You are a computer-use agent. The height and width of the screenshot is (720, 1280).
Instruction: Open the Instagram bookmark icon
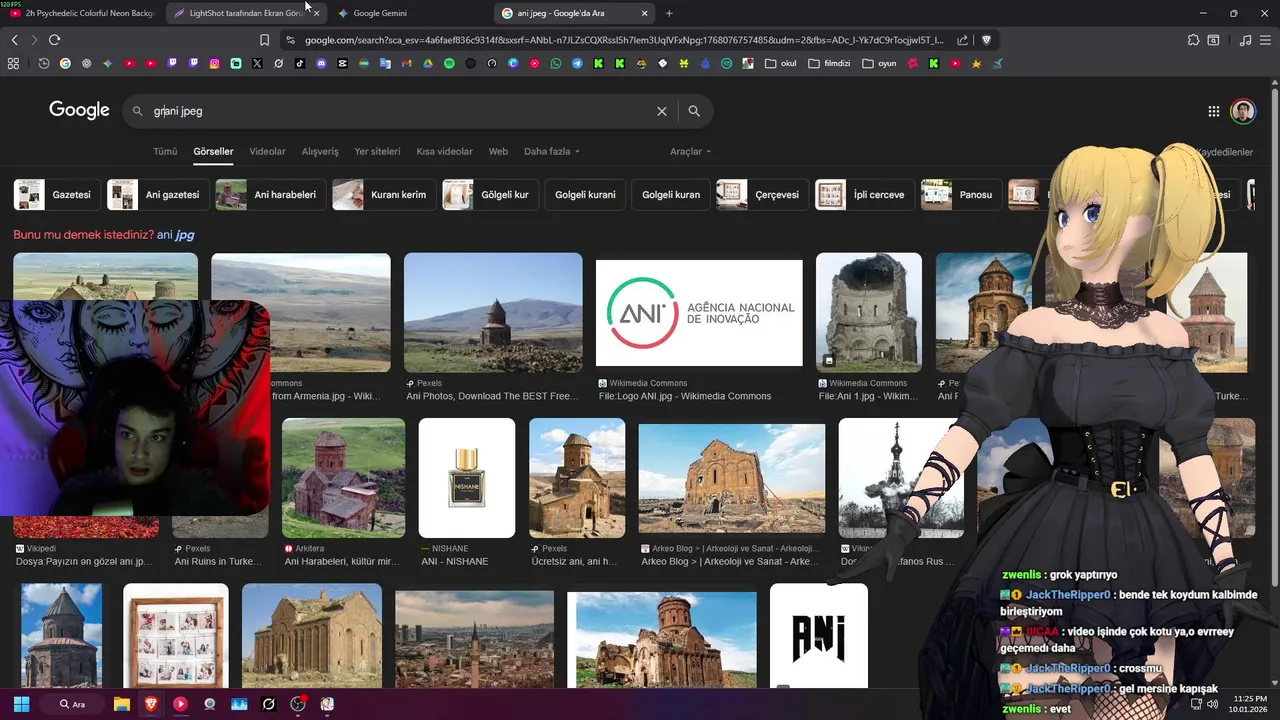[x=214, y=63]
